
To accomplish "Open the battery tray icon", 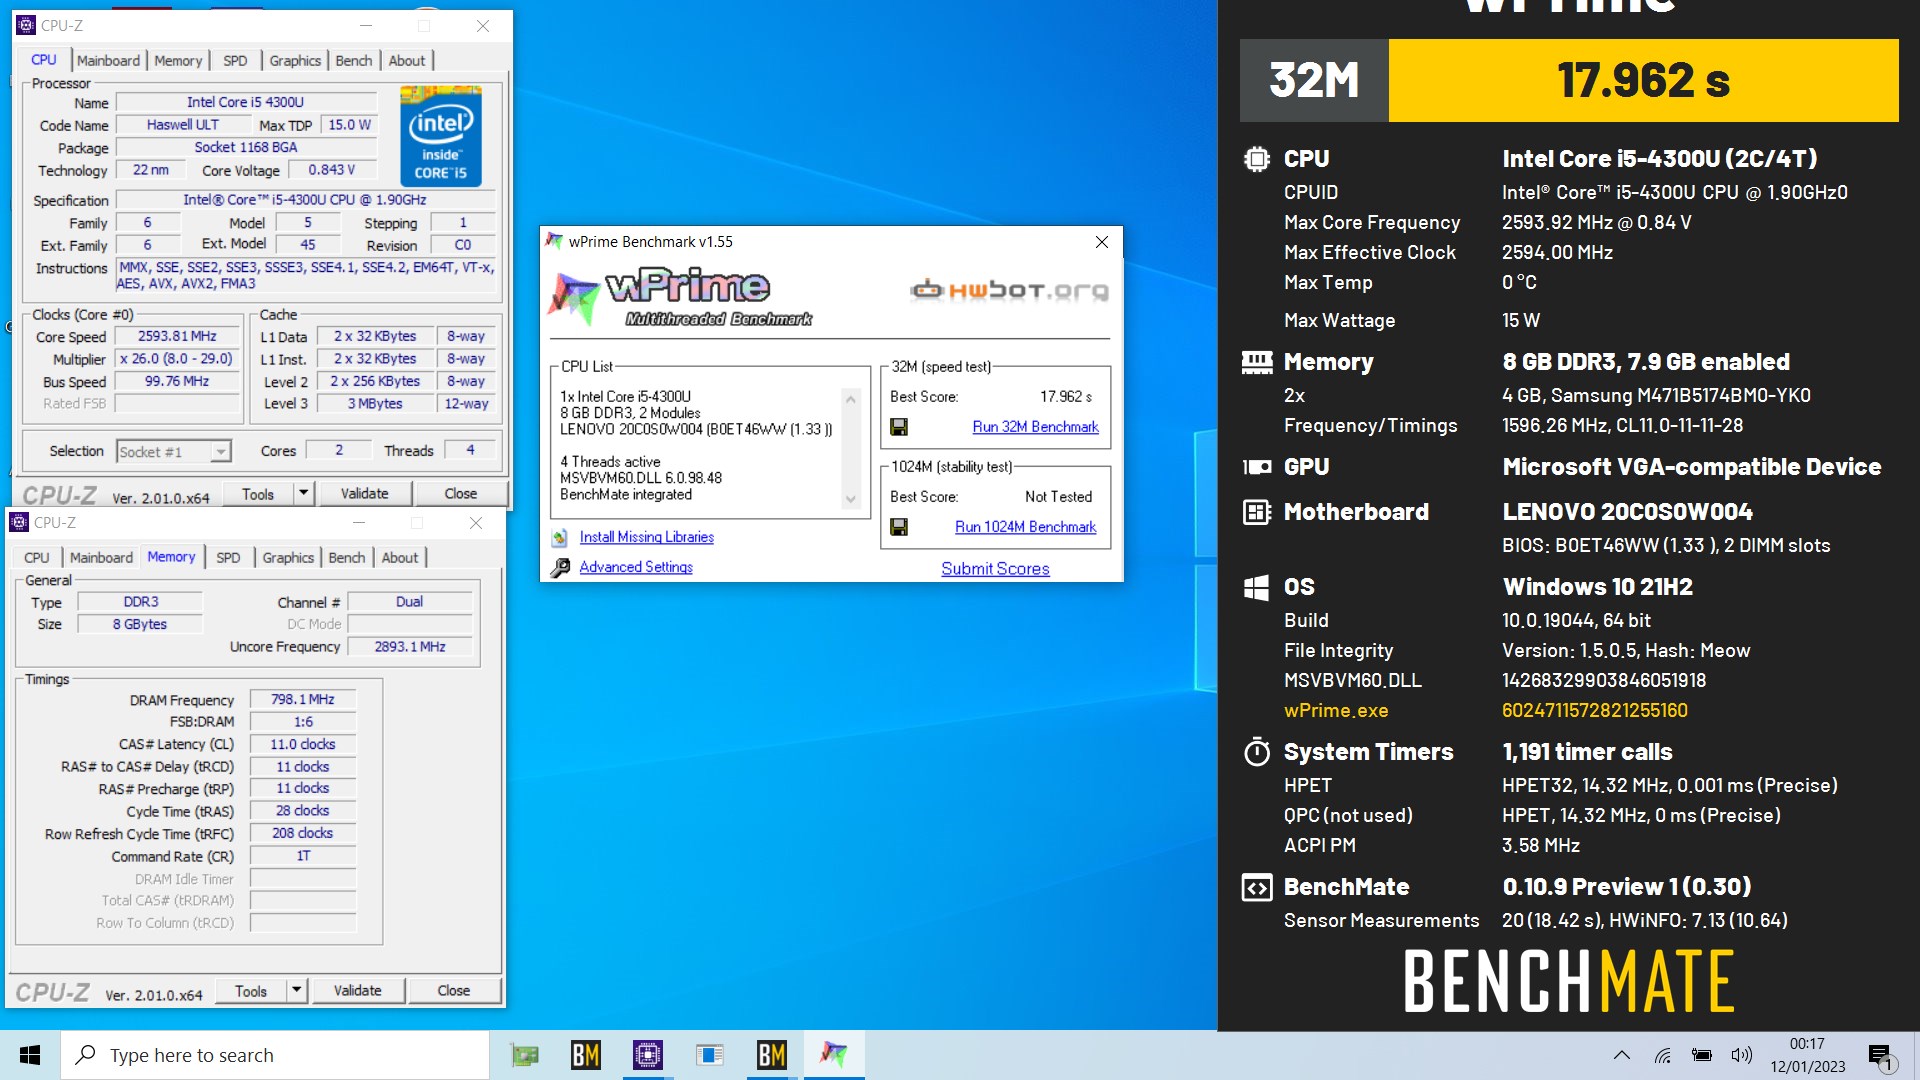I will (1702, 1055).
